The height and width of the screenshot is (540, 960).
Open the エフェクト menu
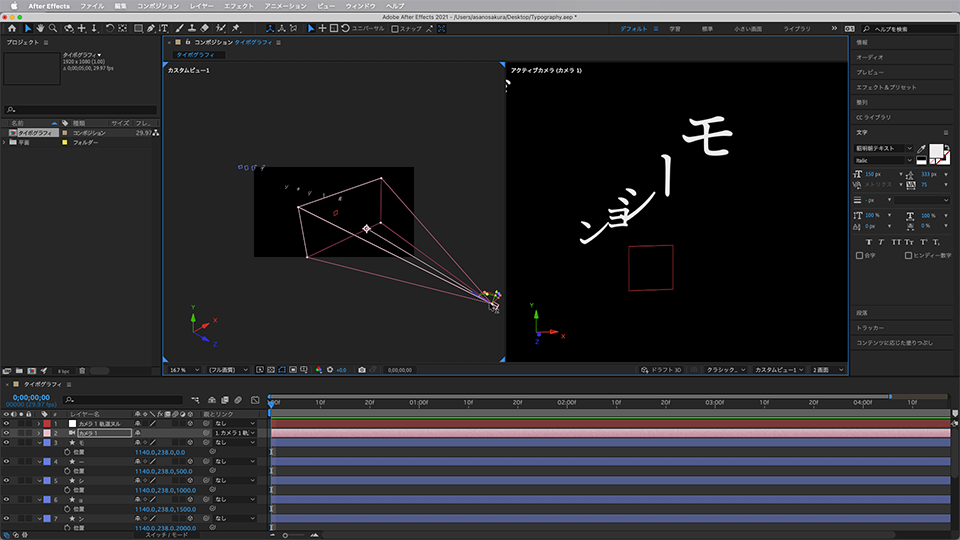[238, 6]
